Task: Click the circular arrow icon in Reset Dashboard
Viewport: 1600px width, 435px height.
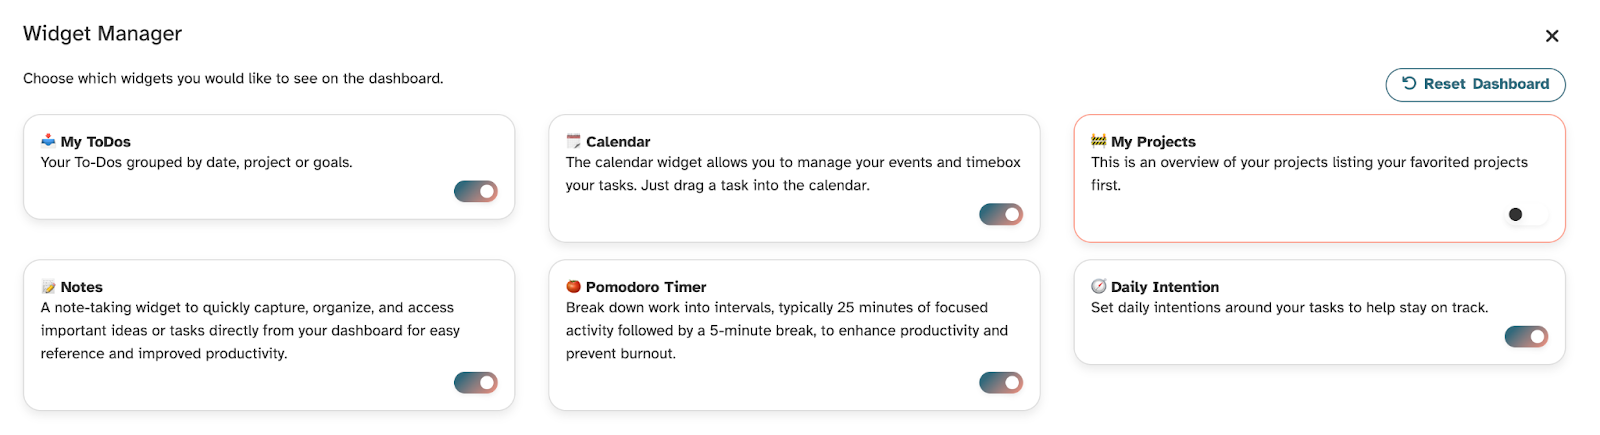Action: coord(1409,84)
